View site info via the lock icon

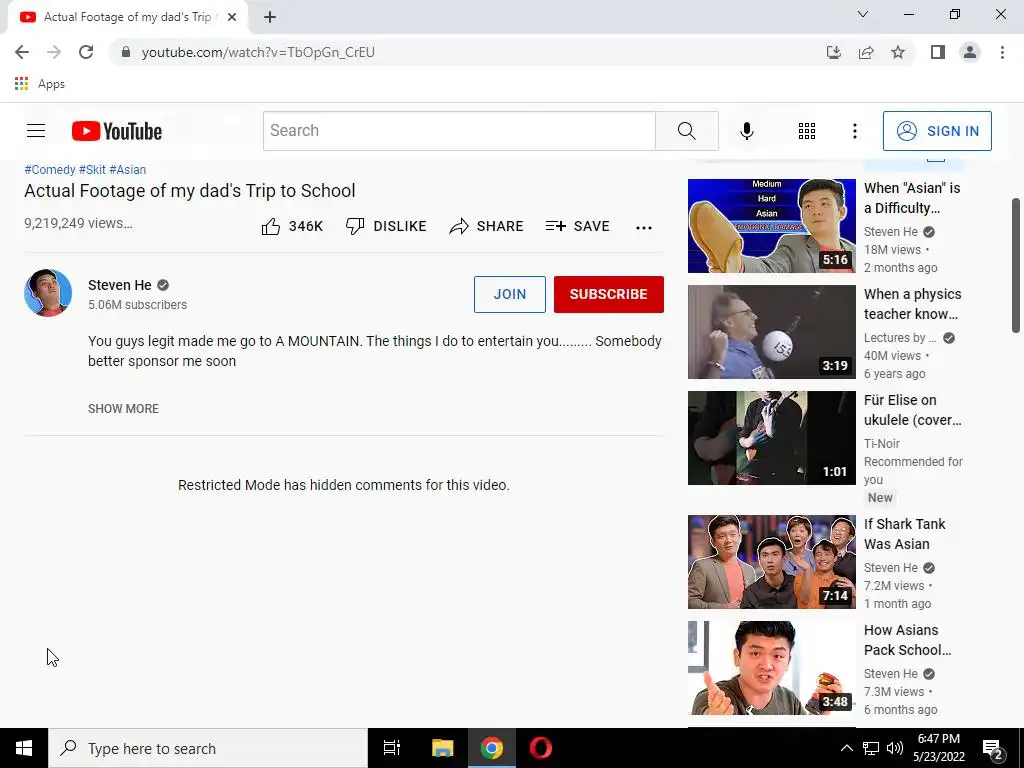point(126,52)
